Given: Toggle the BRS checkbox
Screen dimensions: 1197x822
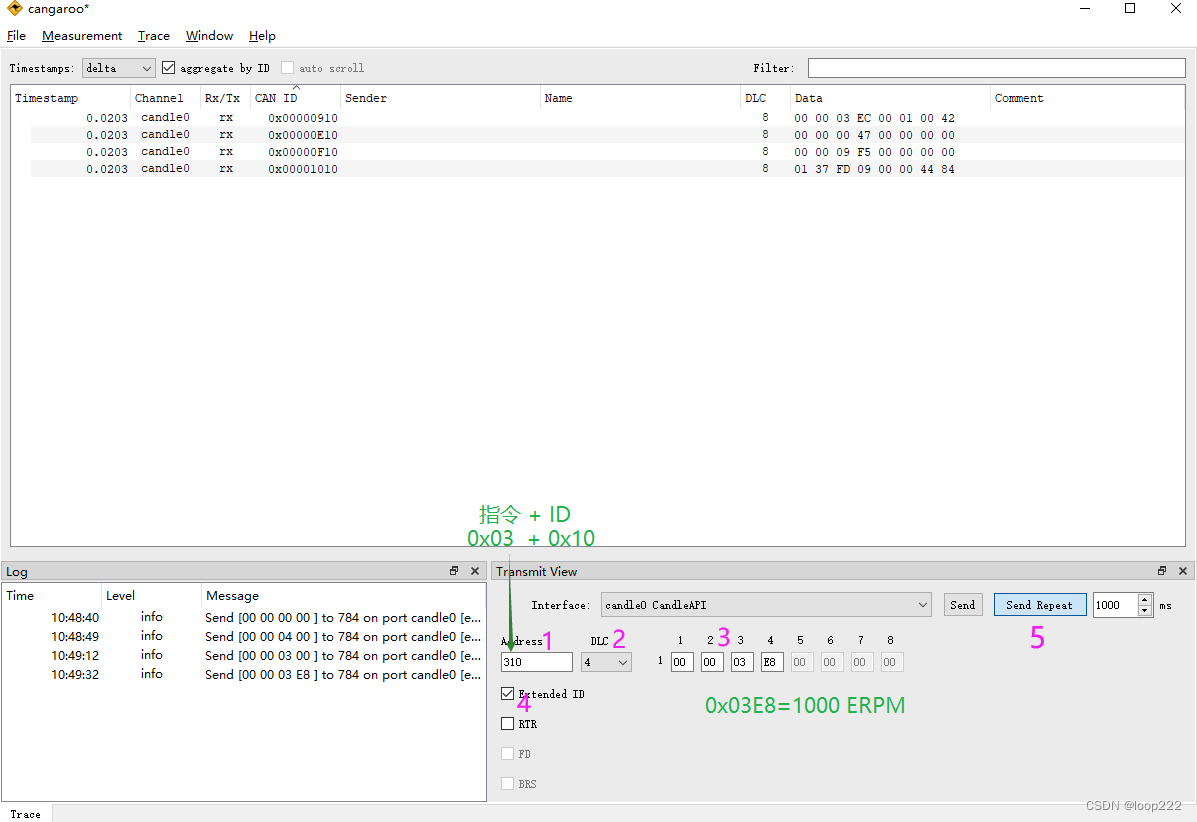Looking at the screenshot, I should pos(508,784).
